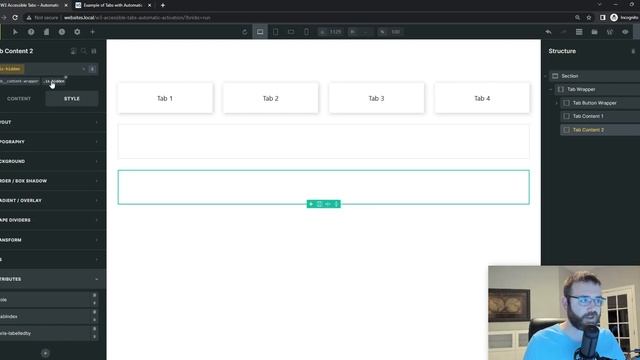
Task: Select Tab Button Wrapper in the structure tree
Action: [600, 103]
